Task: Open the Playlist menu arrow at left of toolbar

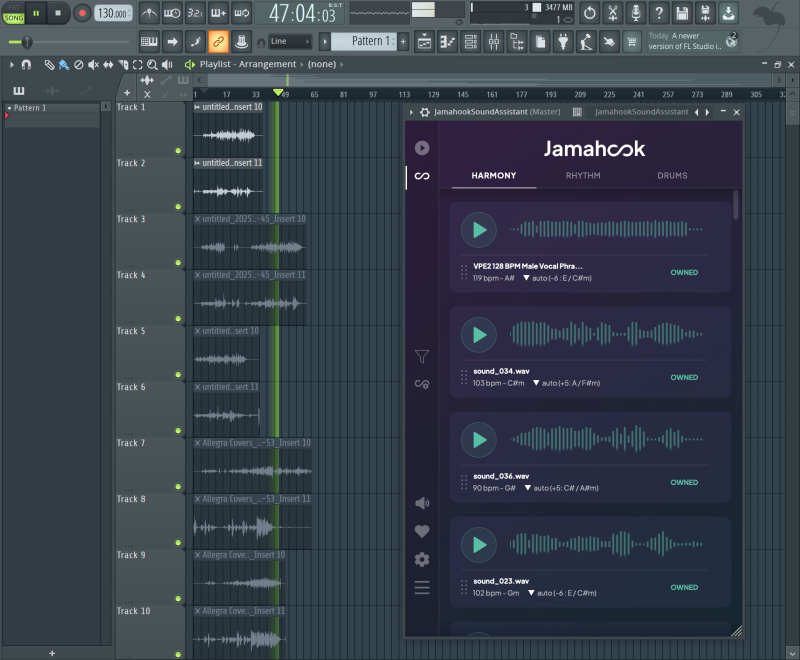Action: coord(11,65)
